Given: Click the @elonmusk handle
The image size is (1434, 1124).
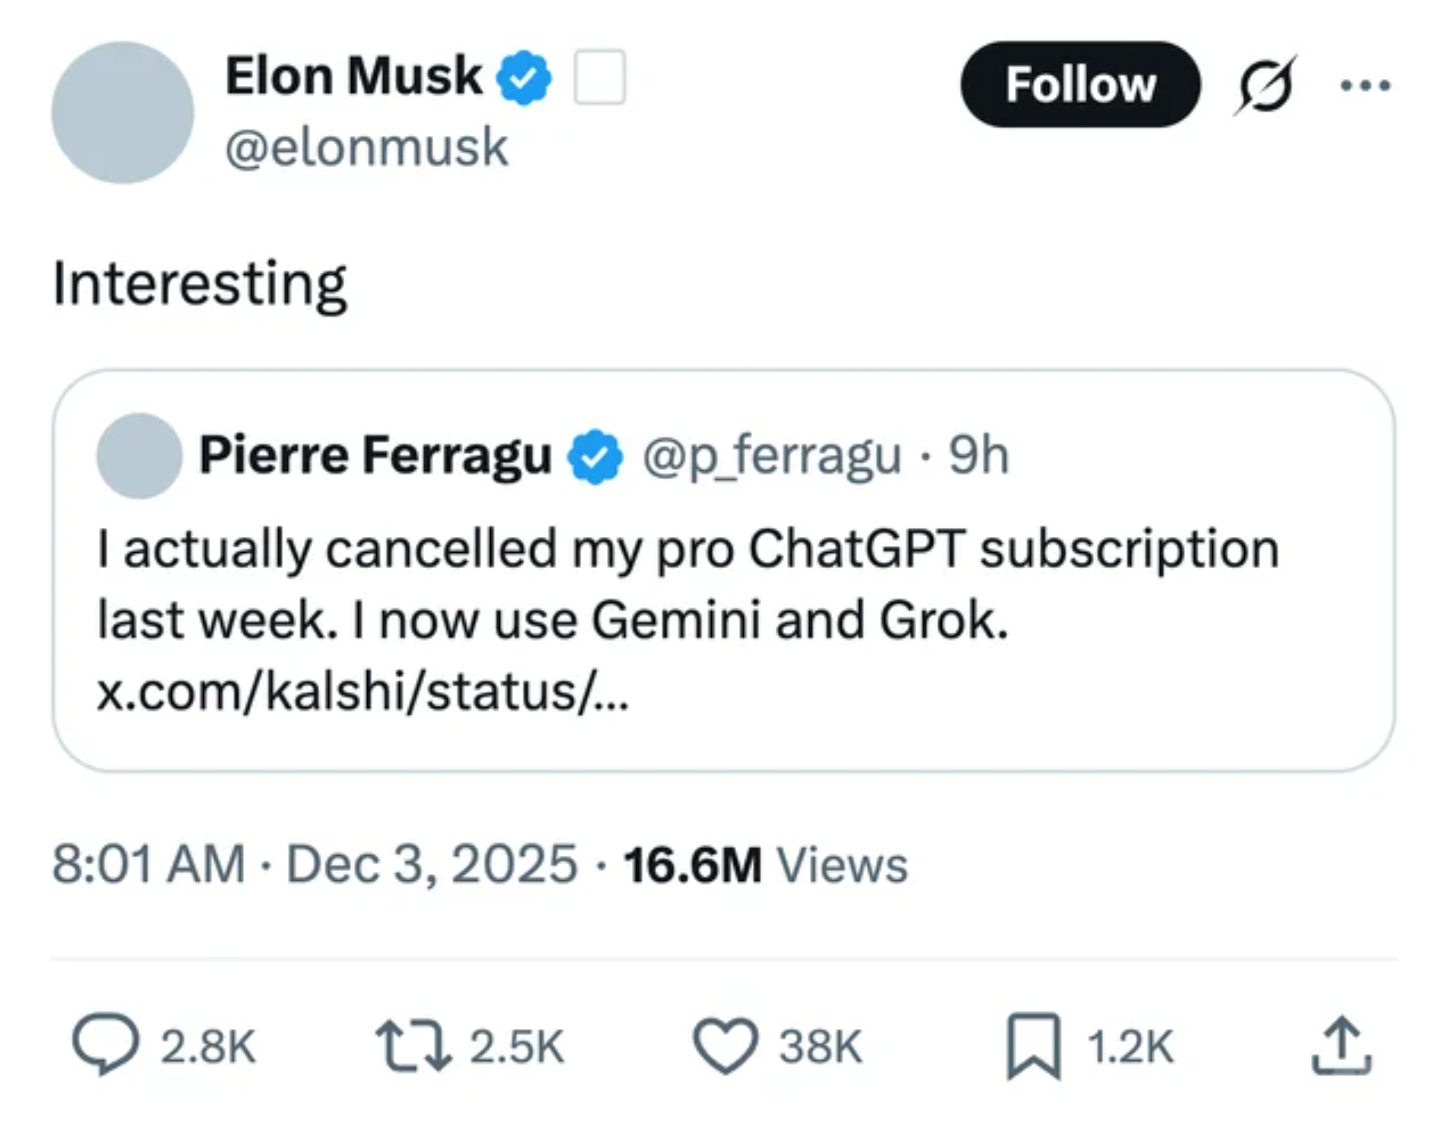Looking at the screenshot, I should [x=366, y=148].
